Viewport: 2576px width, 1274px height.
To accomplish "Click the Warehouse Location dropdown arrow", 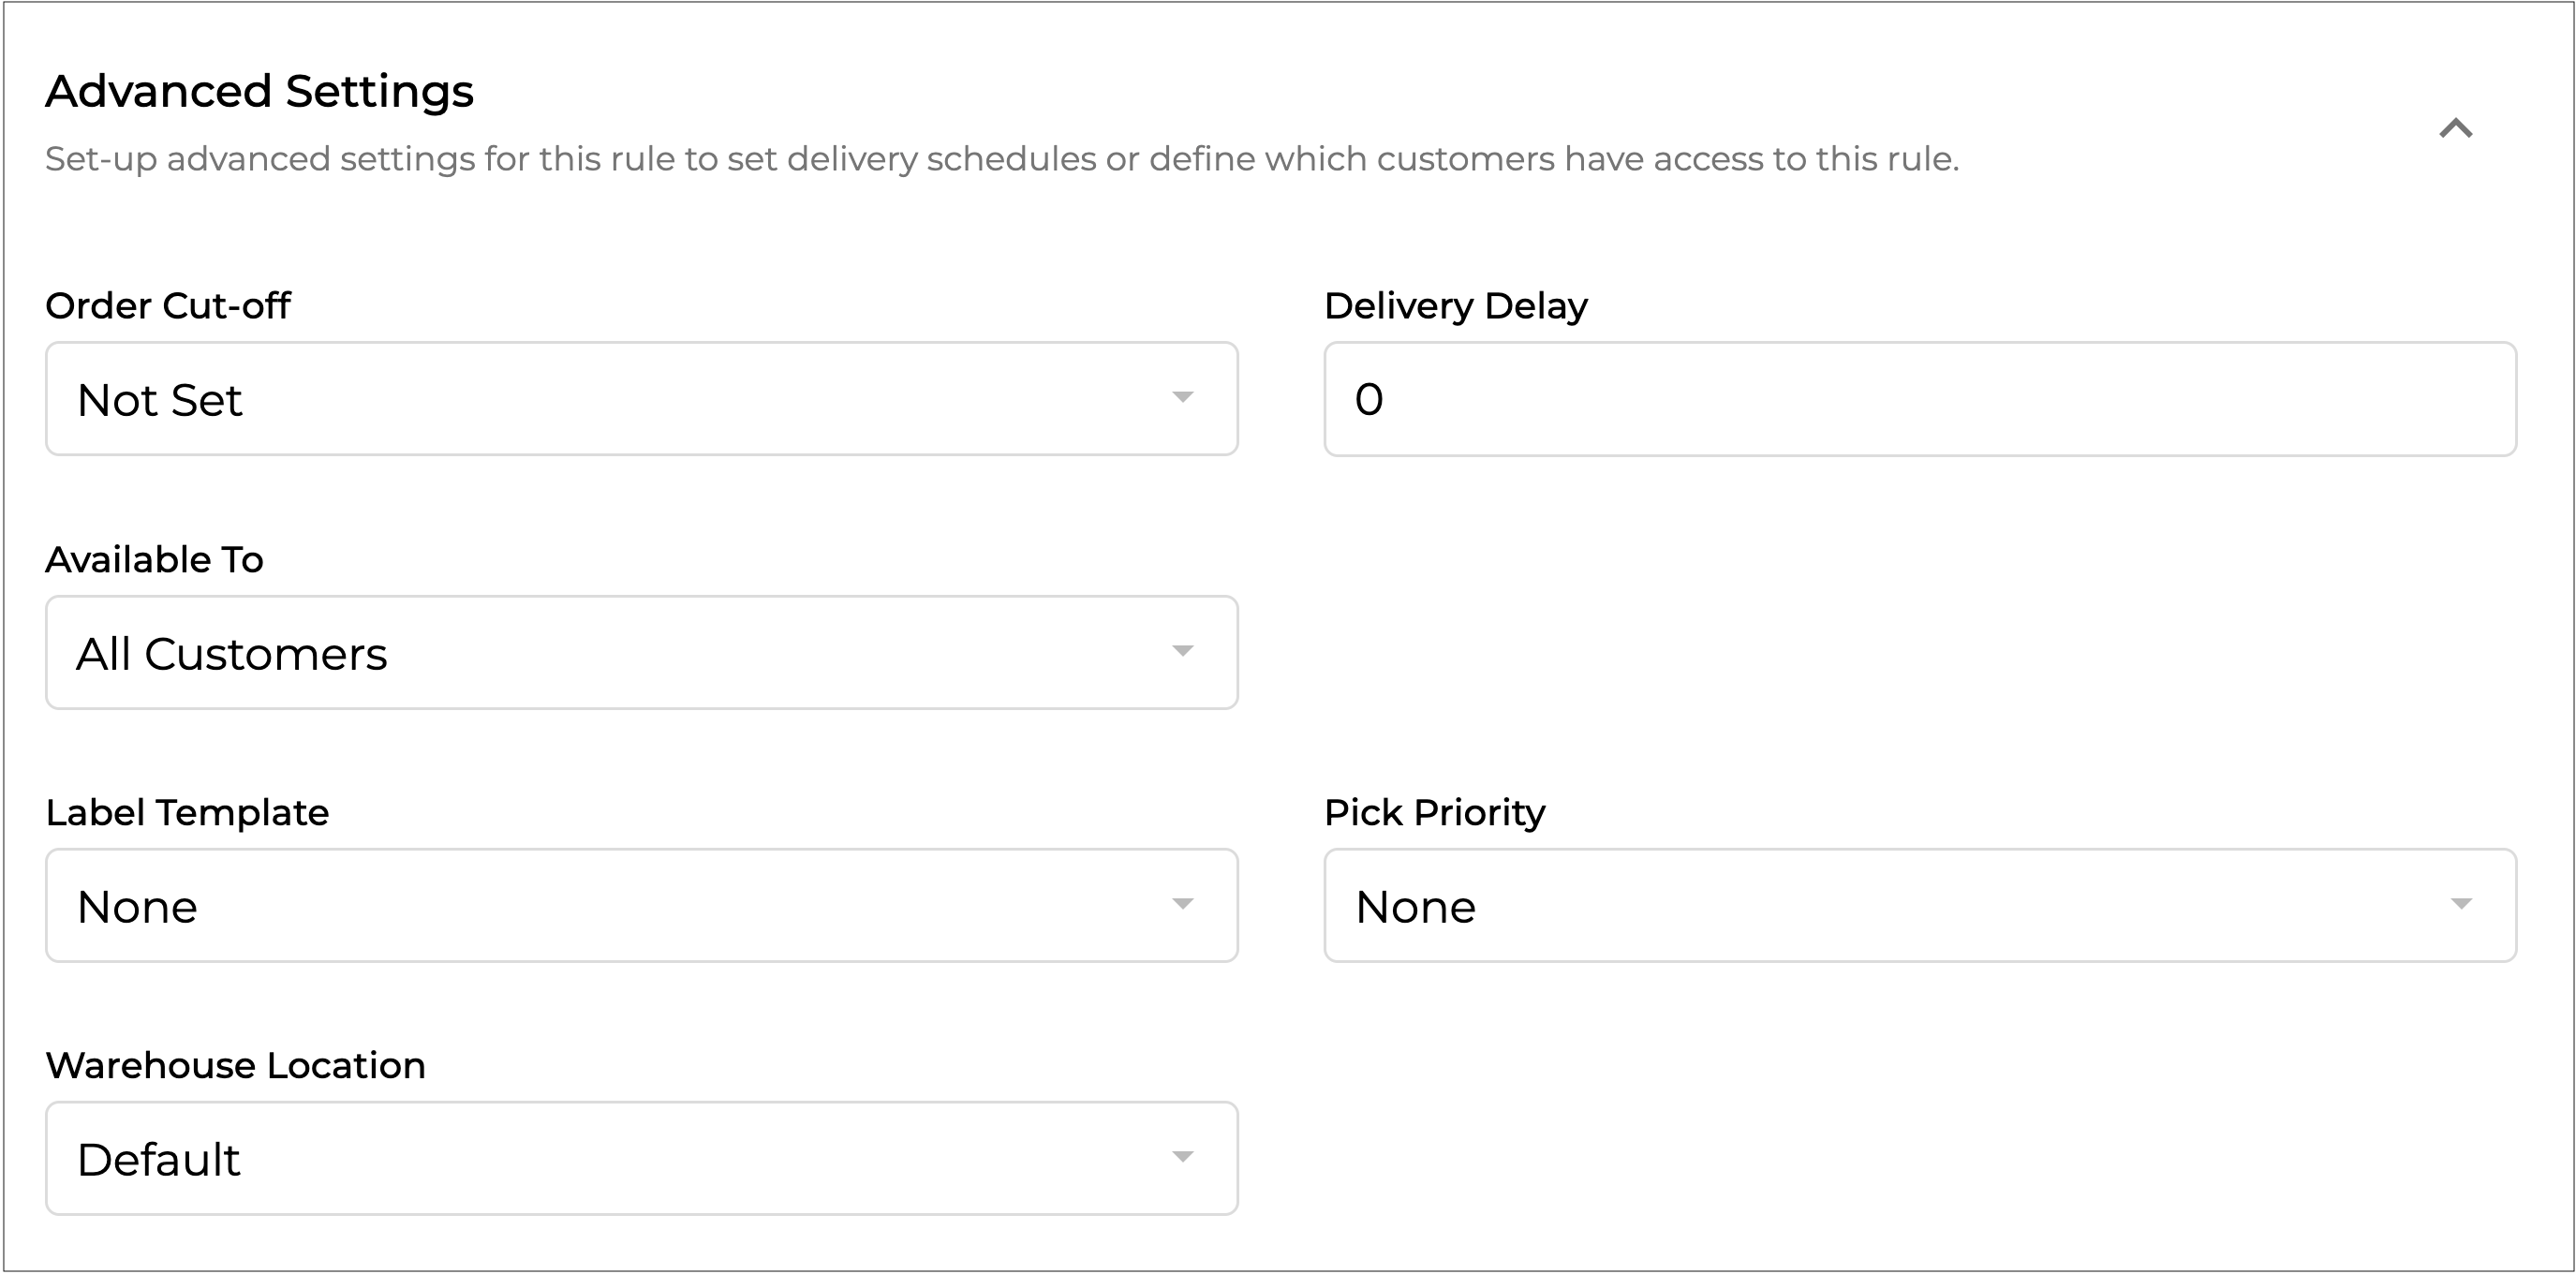I will [1182, 1158].
